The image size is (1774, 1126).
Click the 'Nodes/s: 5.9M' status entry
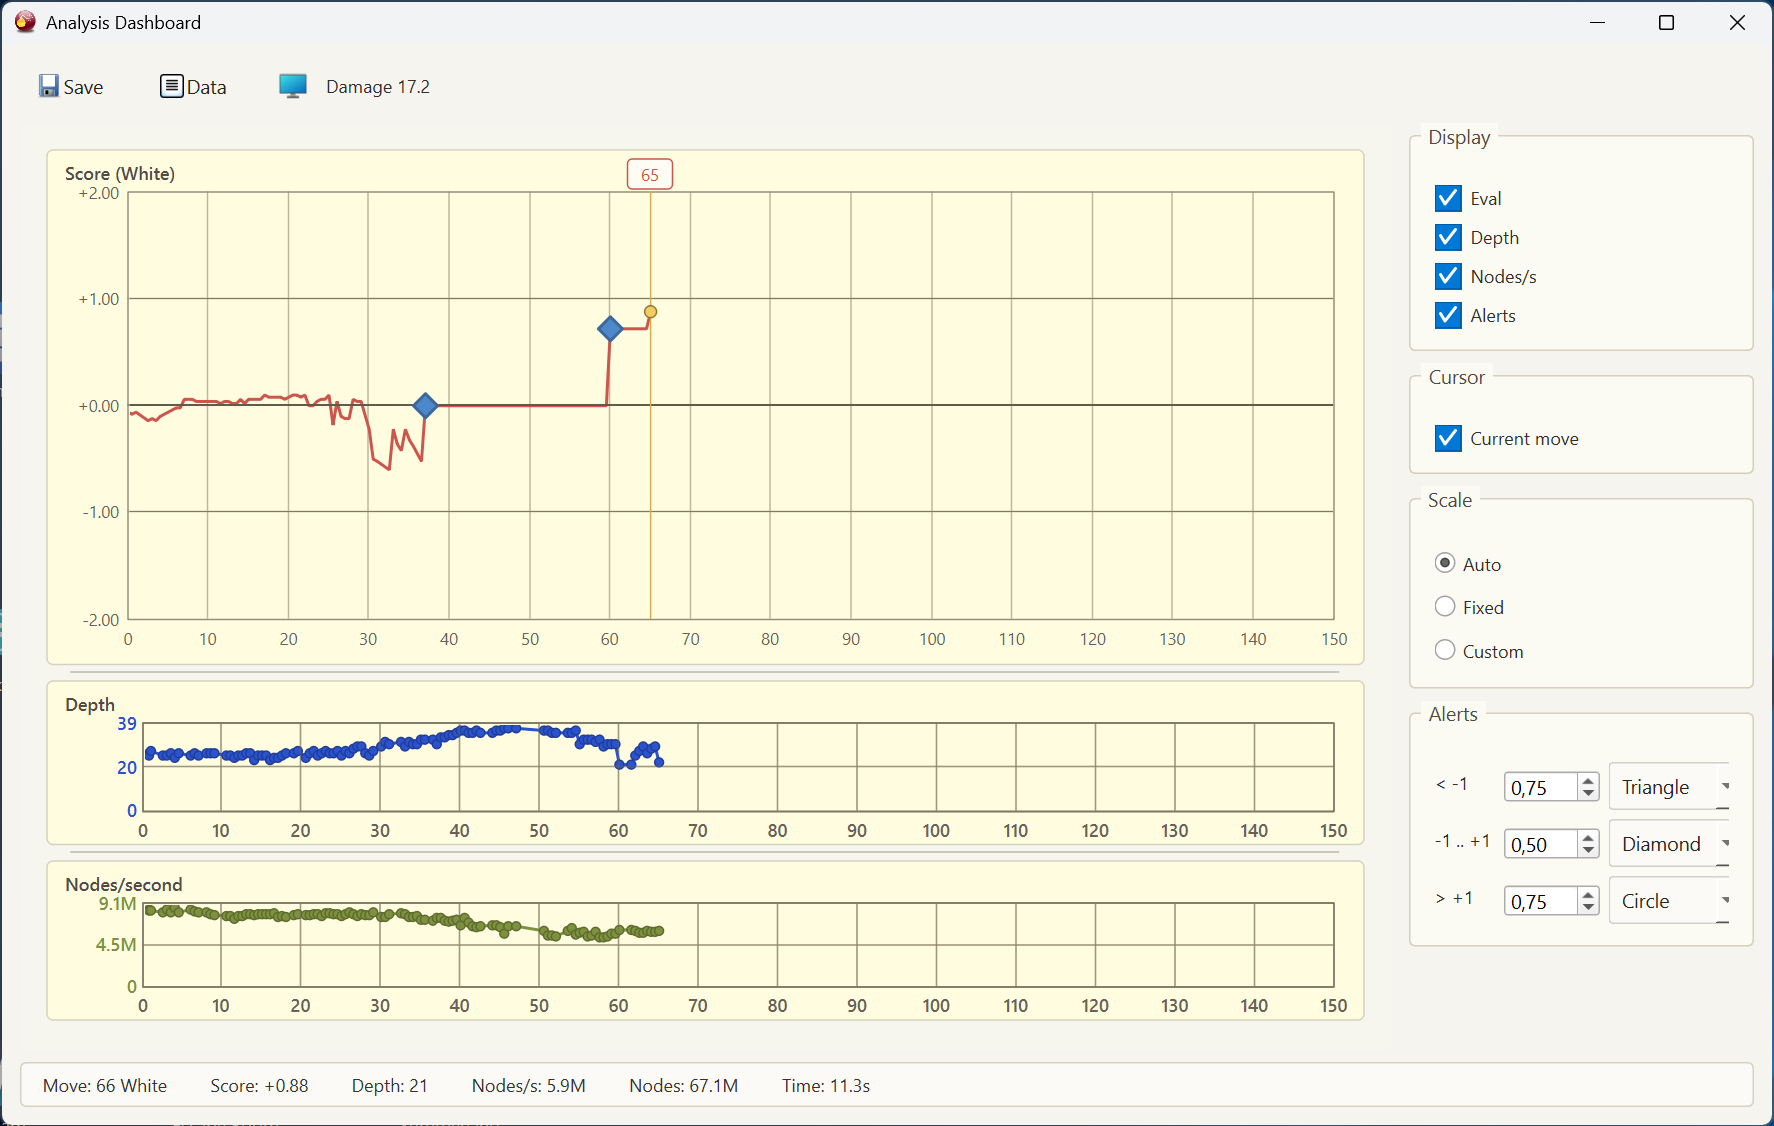click(x=529, y=1086)
